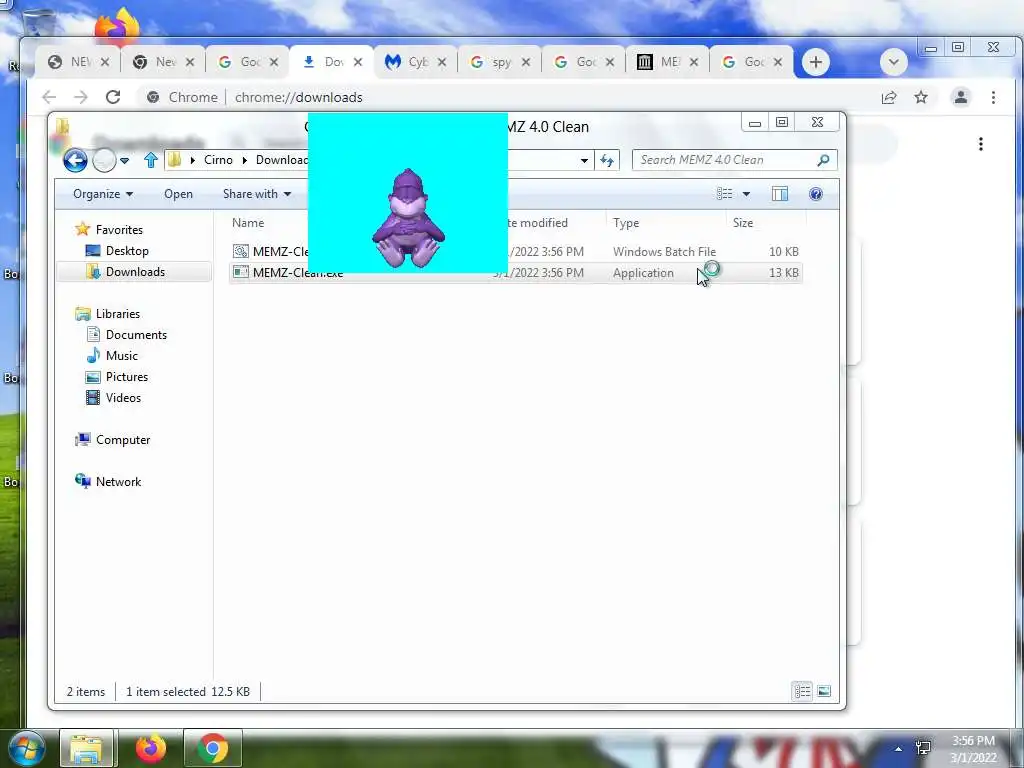This screenshot has height=768, width=1024.
Task: Select Desktop in the navigation pane
Action: click(x=127, y=251)
